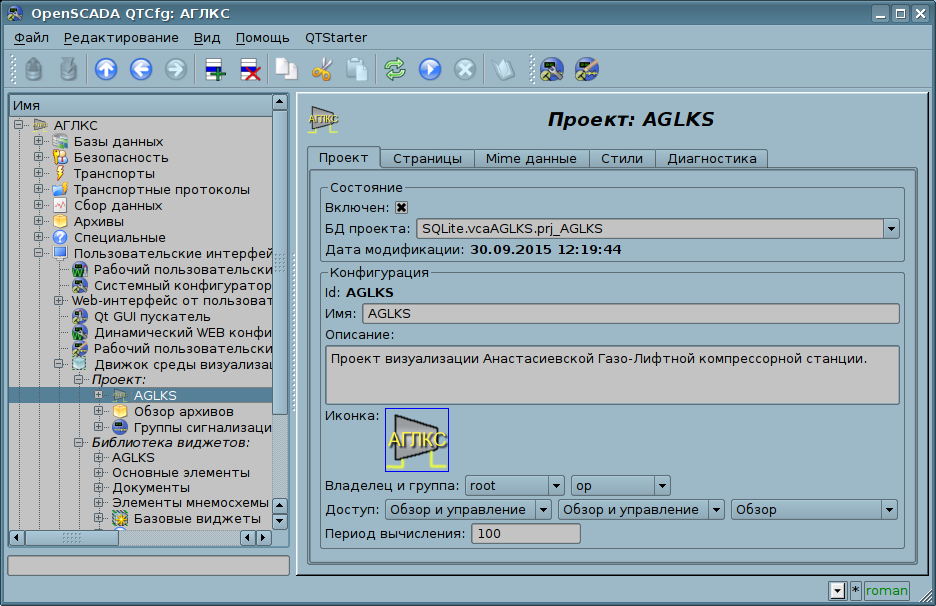The height and width of the screenshot is (606, 936).
Task: Open the БД проекта dropdown
Action: tap(890, 229)
